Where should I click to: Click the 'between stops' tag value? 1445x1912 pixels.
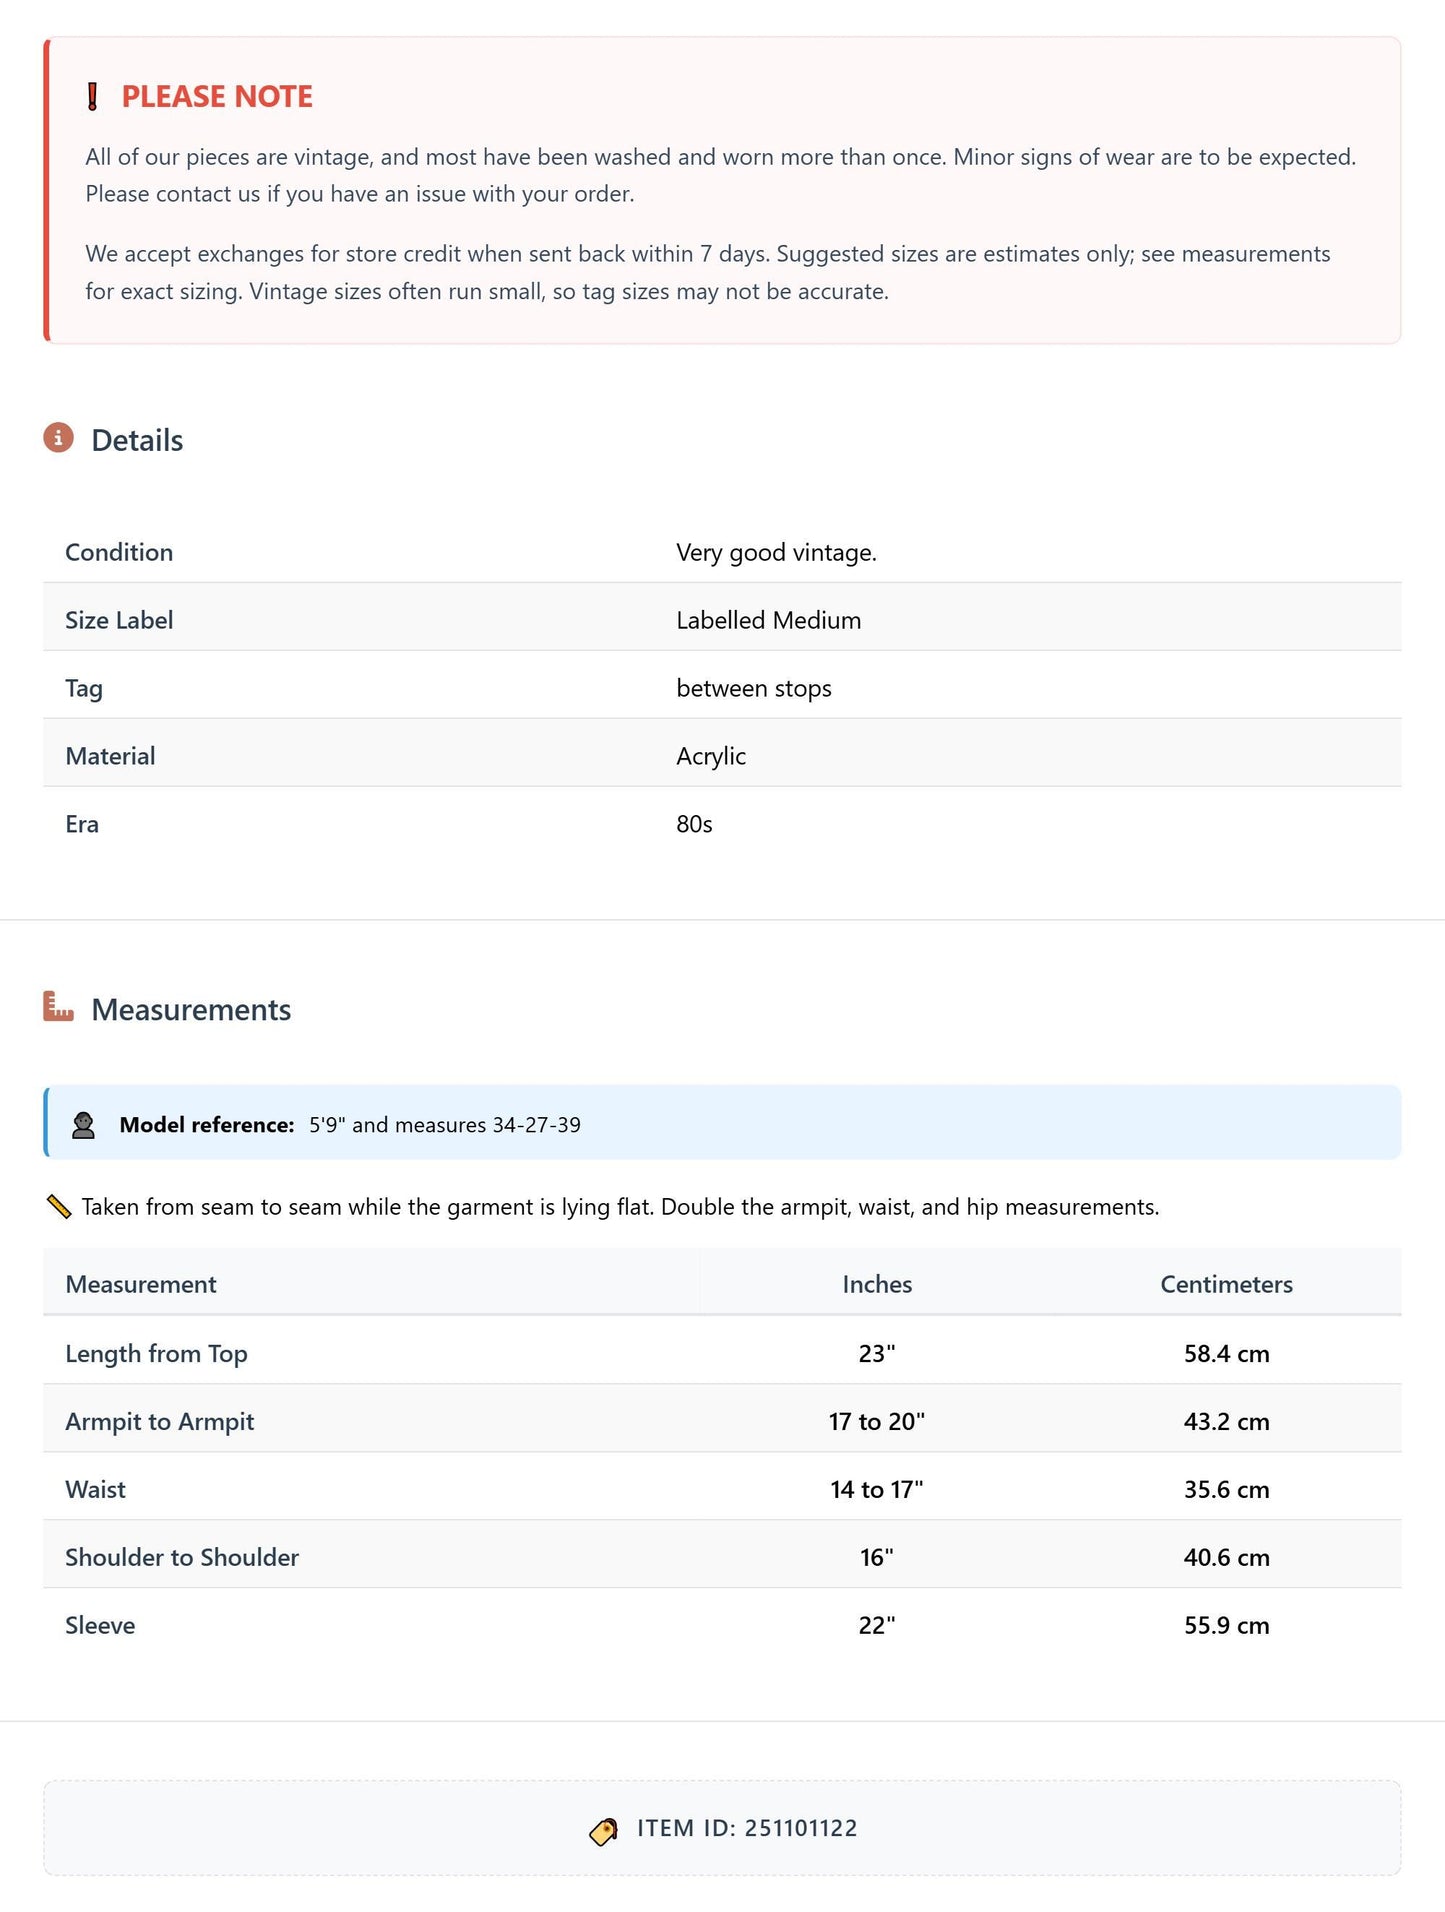(754, 689)
